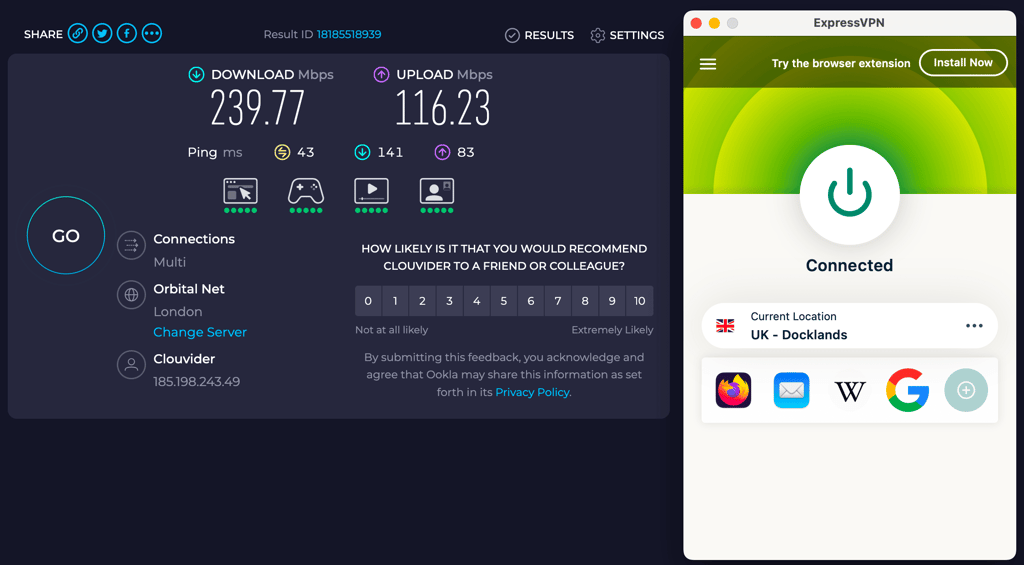Open Ookla Privacy Policy link
Viewport: 1024px width, 565px height.
[x=532, y=393]
